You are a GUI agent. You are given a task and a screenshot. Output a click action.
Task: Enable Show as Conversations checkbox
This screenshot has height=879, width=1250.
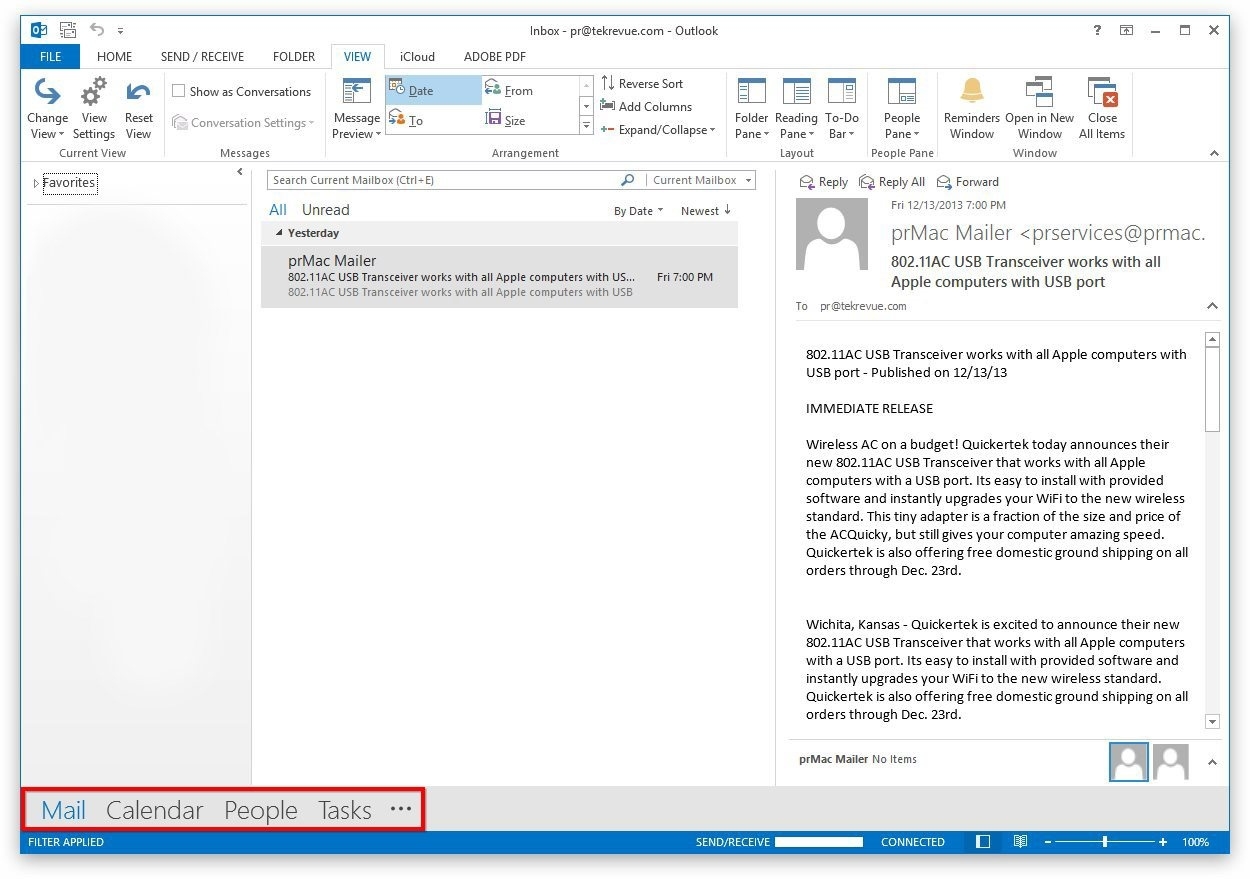coord(179,91)
